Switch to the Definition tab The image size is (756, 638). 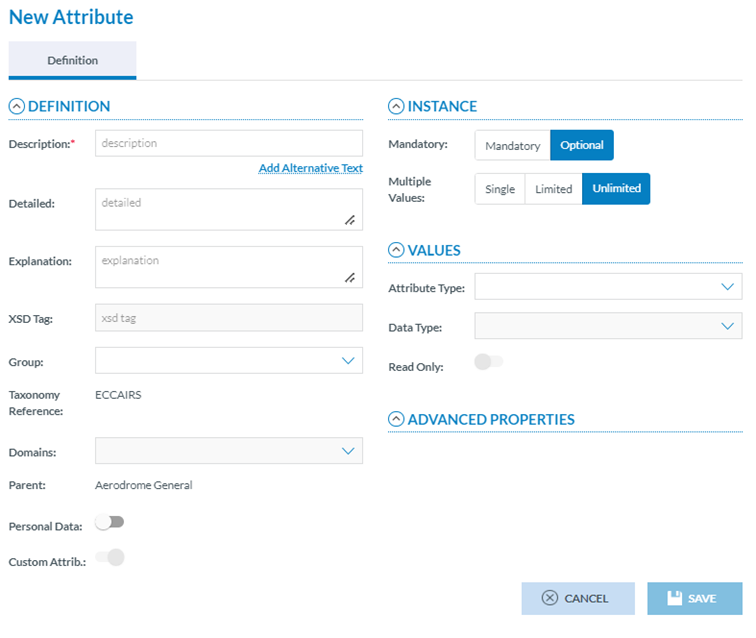pos(72,61)
